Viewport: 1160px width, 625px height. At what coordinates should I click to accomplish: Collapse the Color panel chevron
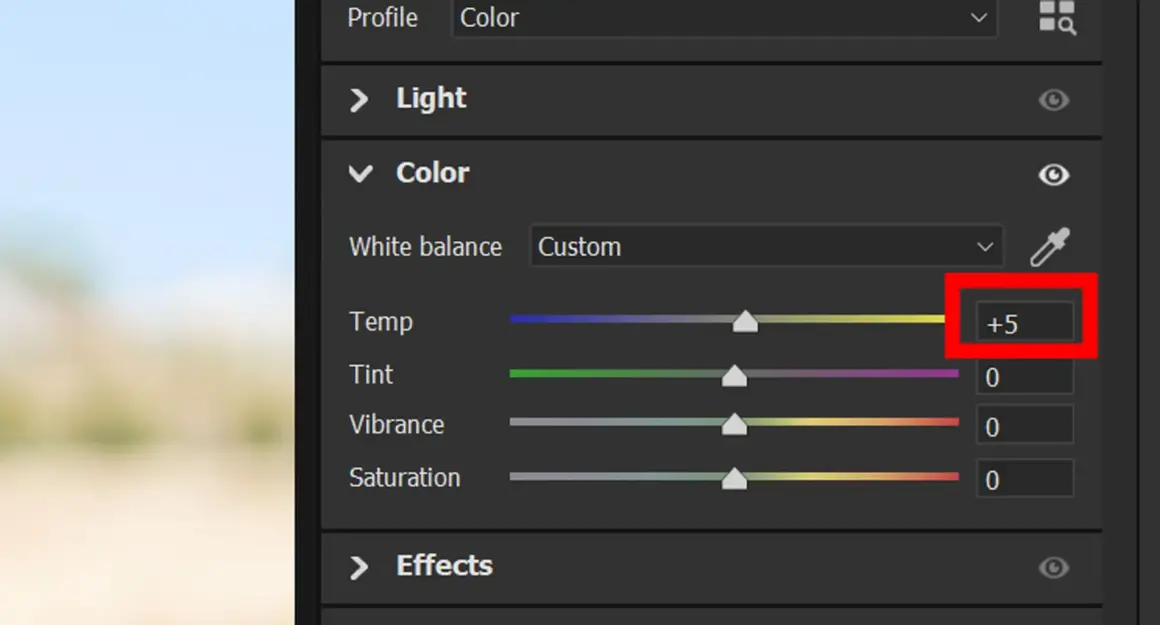pyautogui.click(x=359, y=174)
